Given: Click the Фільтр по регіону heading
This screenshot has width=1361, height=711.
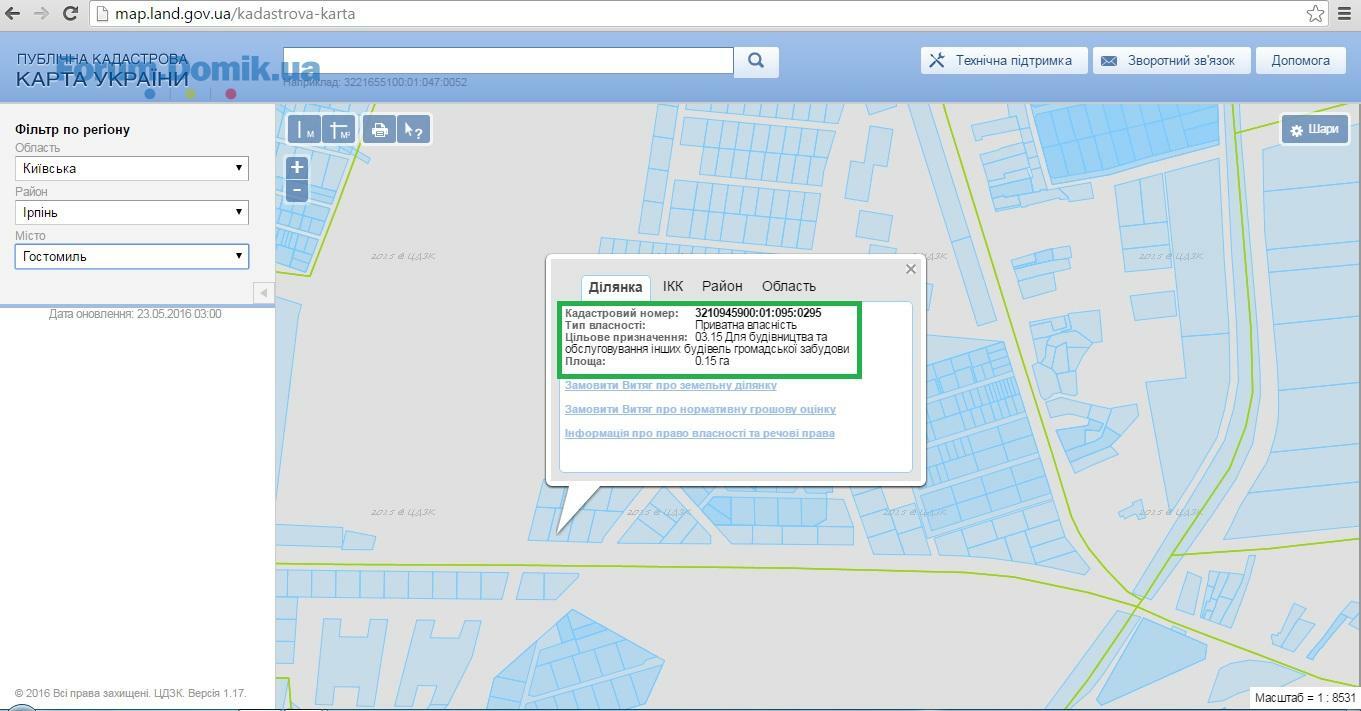Looking at the screenshot, I should click(x=72, y=130).
